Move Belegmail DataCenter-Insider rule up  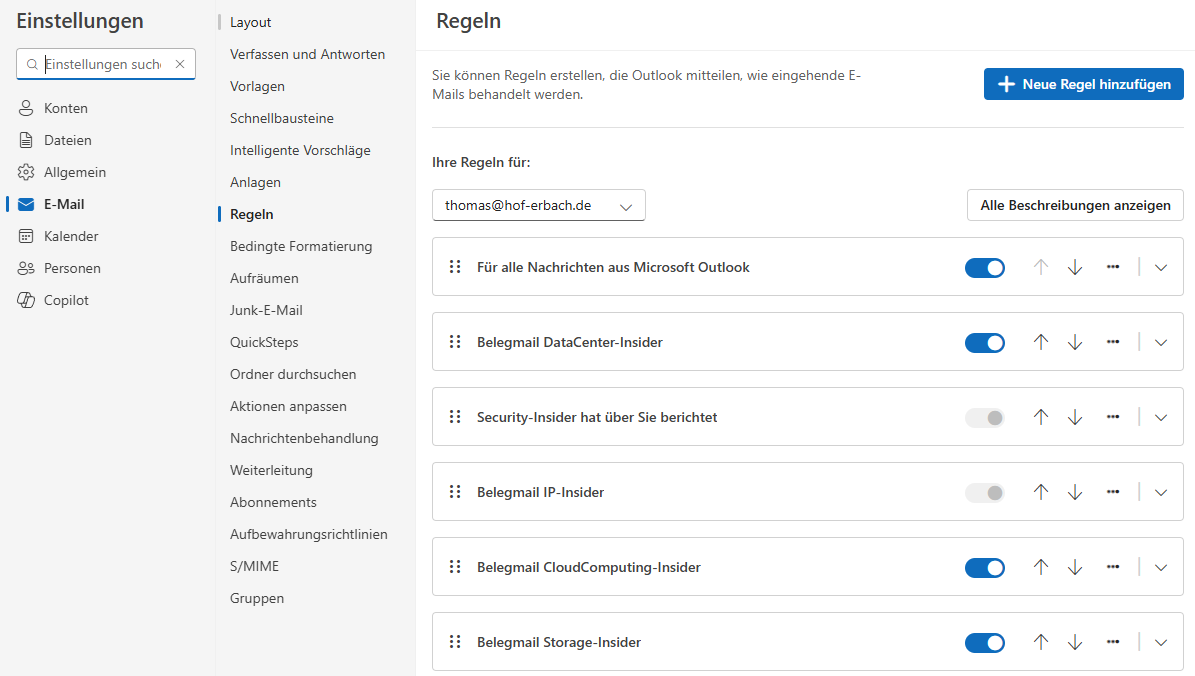click(x=1040, y=342)
